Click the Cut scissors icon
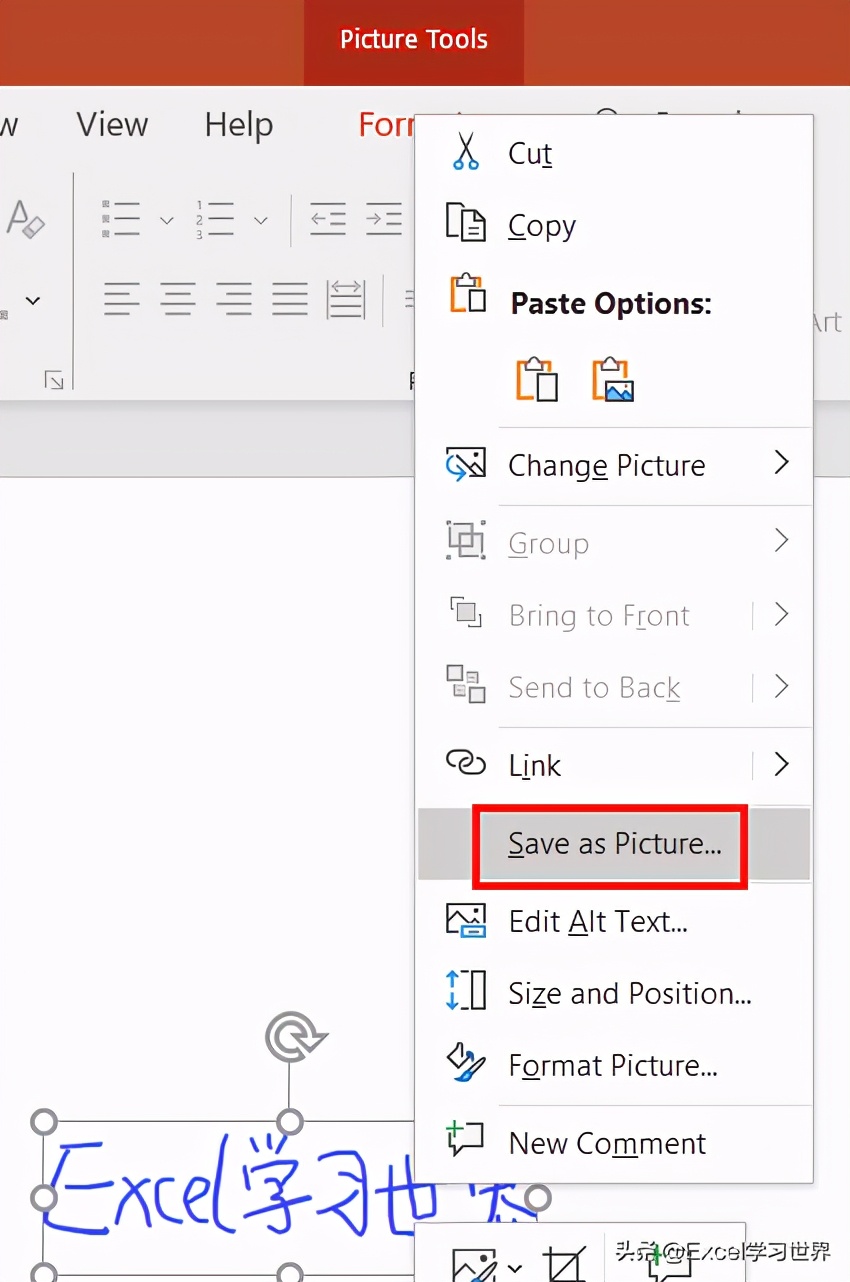Viewport: 850px width, 1282px height. click(465, 152)
